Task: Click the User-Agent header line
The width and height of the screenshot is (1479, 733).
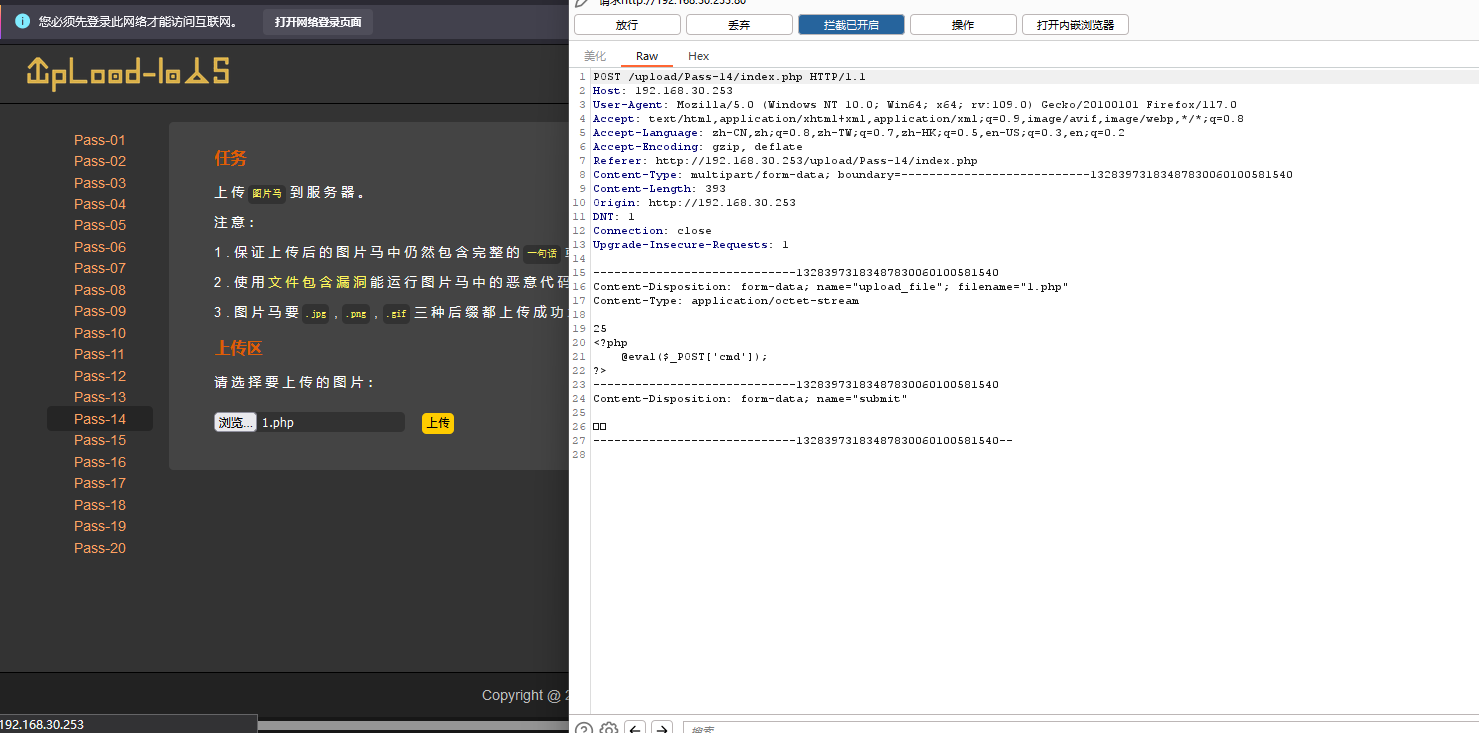Action: (915, 105)
